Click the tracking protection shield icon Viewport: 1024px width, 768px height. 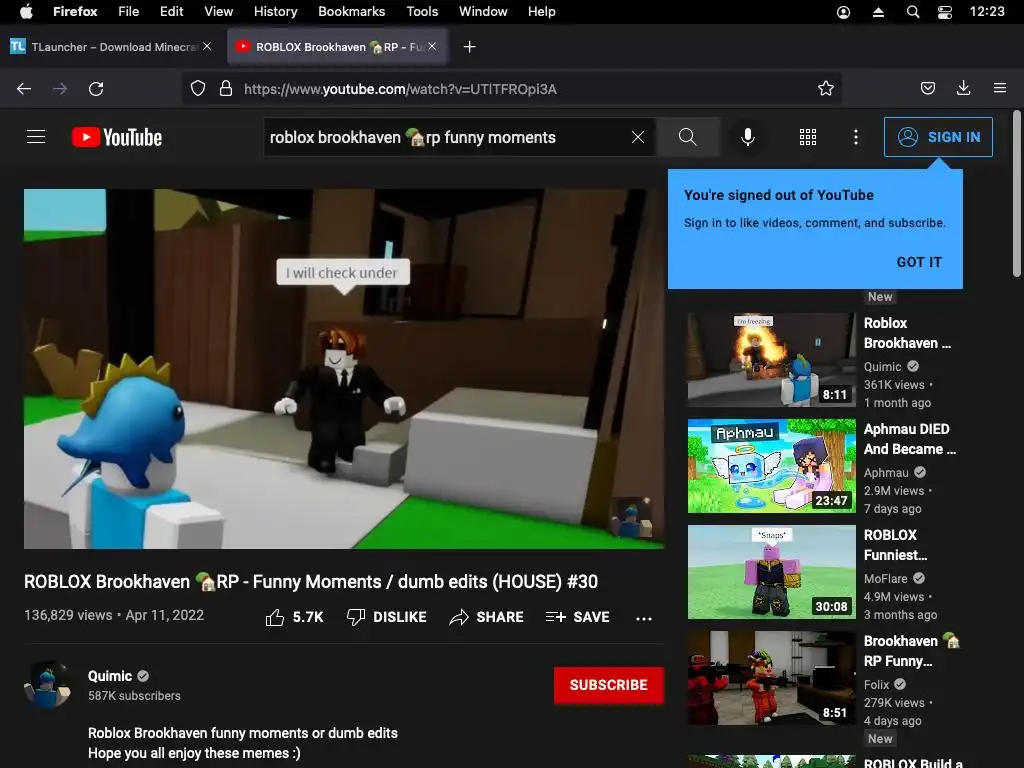click(x=198, y=88)
